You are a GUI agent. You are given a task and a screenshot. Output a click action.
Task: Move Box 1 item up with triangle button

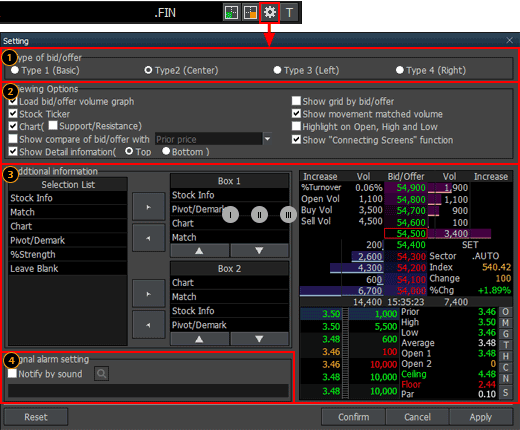pyautogui.click(x=199, y=251)
